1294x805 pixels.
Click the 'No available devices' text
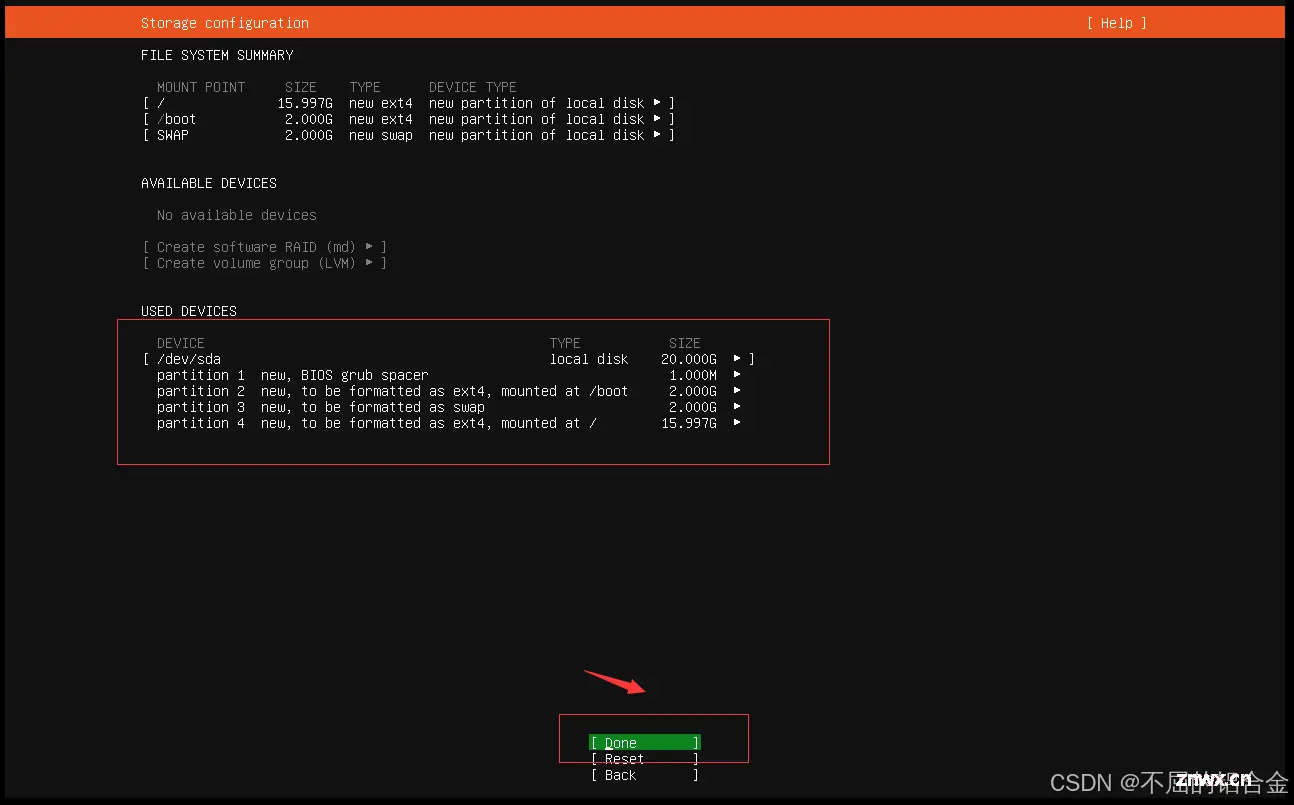(x=237, y=215)
